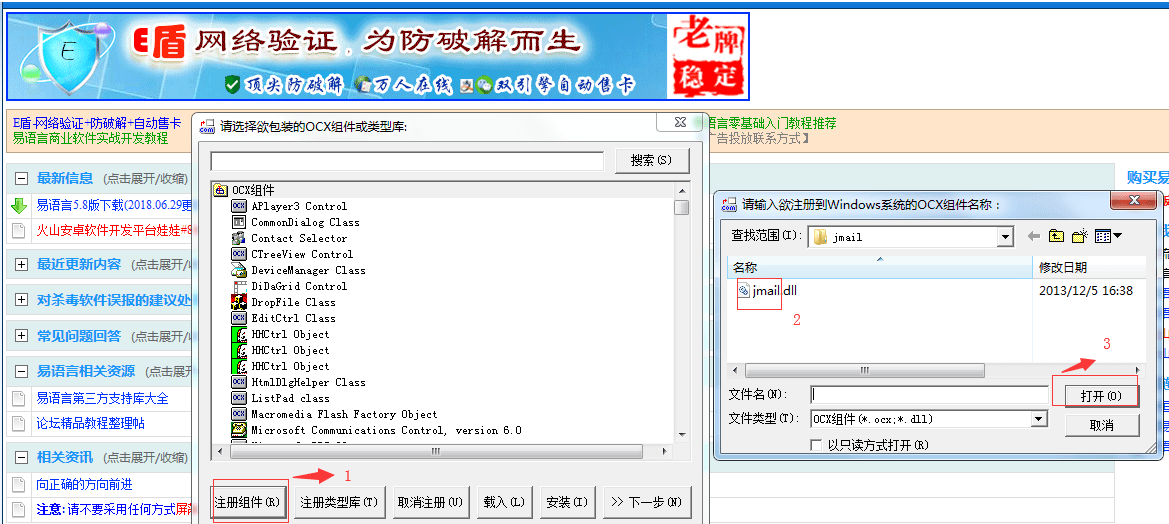Open the 向正确的方向前进 link

coord(84,485)
